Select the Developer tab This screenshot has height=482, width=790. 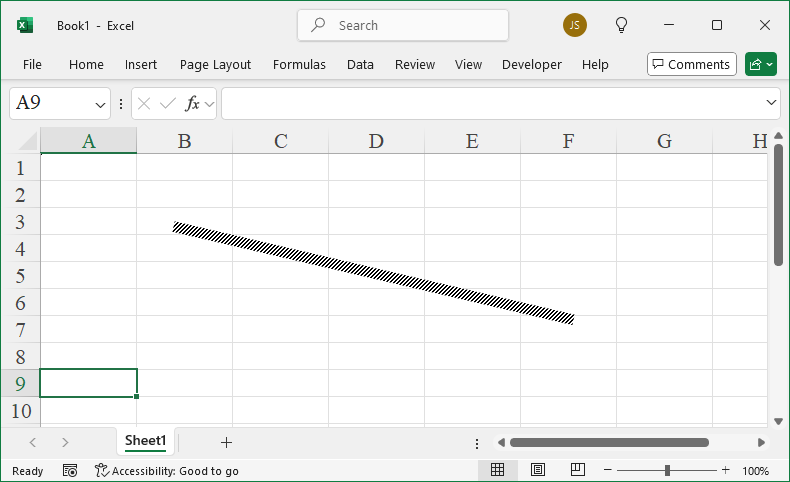pos(532,64)
